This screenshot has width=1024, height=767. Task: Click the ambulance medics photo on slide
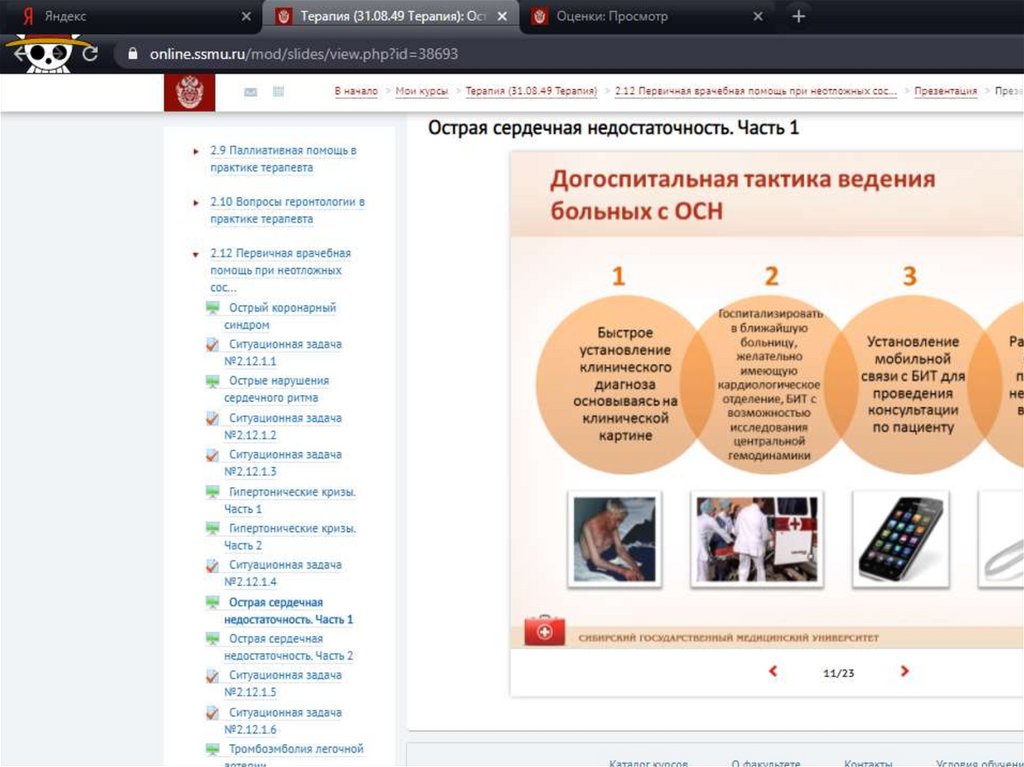[756, 540]
